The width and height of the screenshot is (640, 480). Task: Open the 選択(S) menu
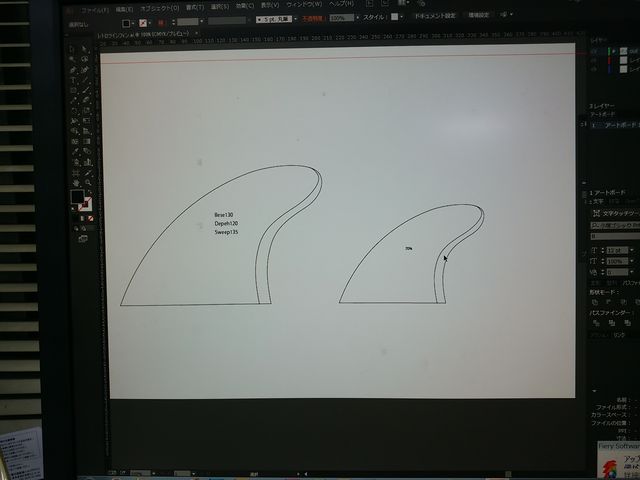(x=220, y=7)
